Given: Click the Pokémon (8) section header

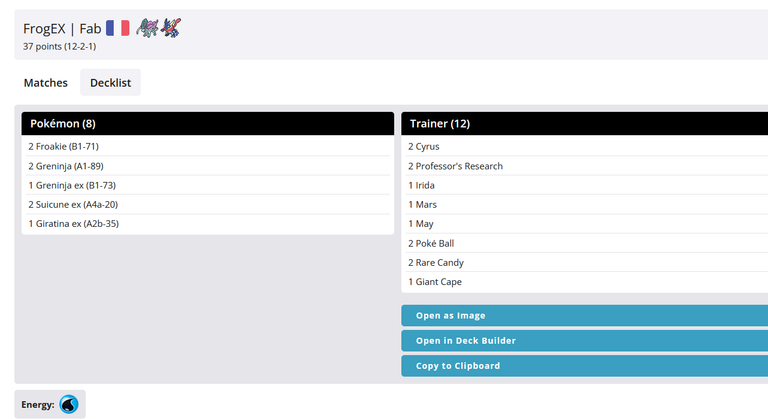Looking at the screenshot, I should point(208,123).
